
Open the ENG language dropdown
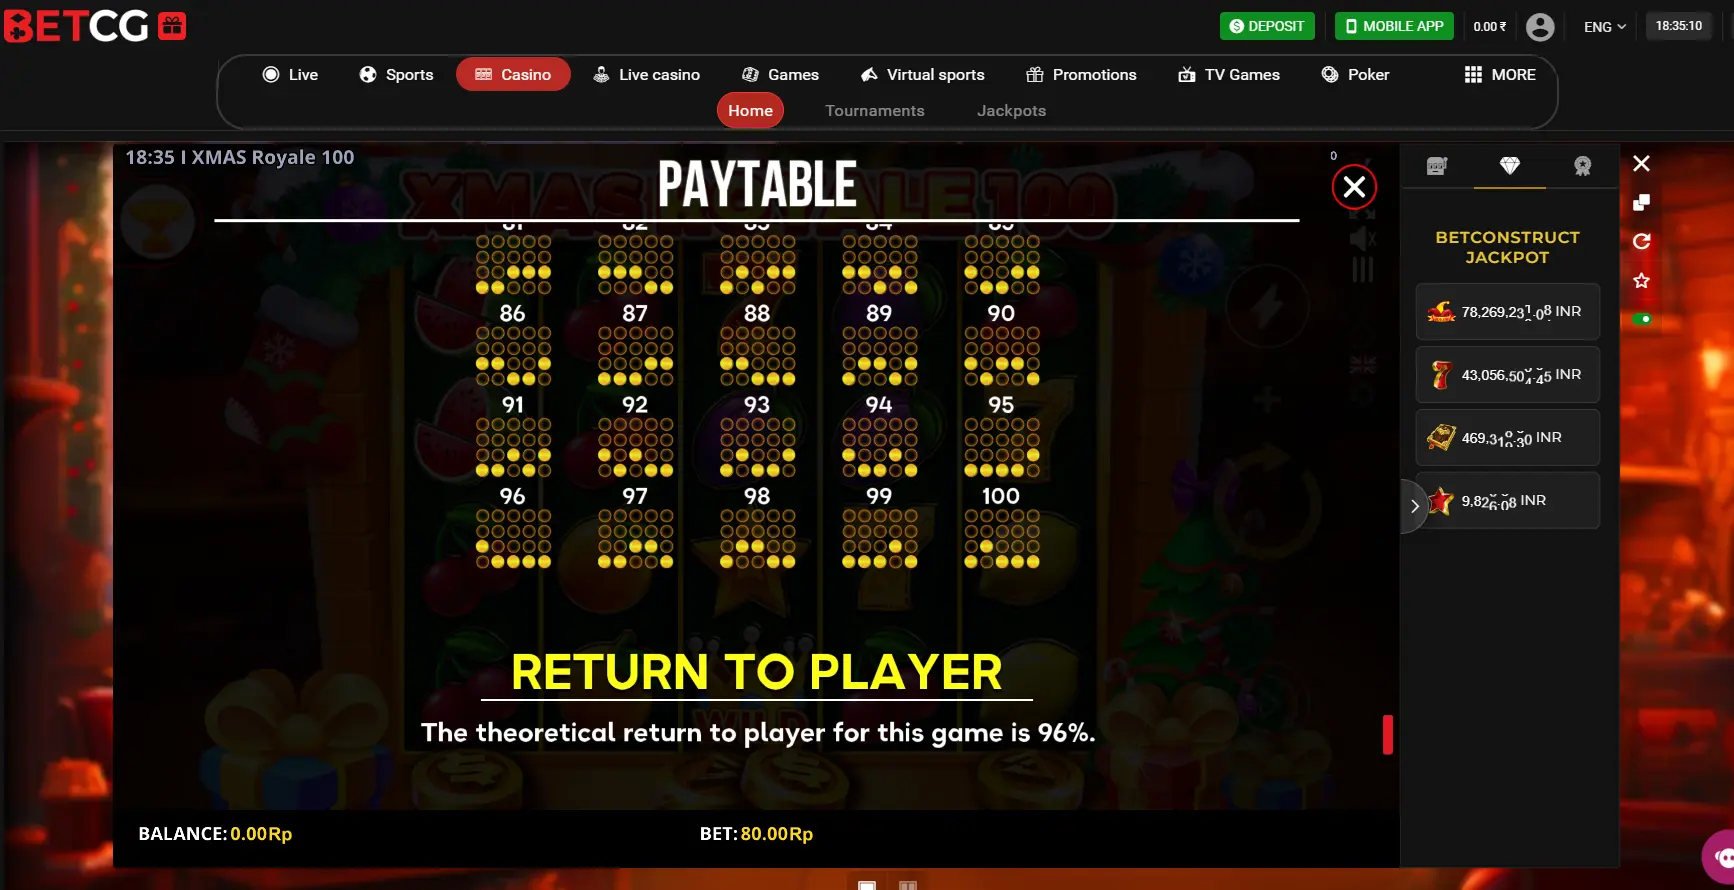point(1605,27)
